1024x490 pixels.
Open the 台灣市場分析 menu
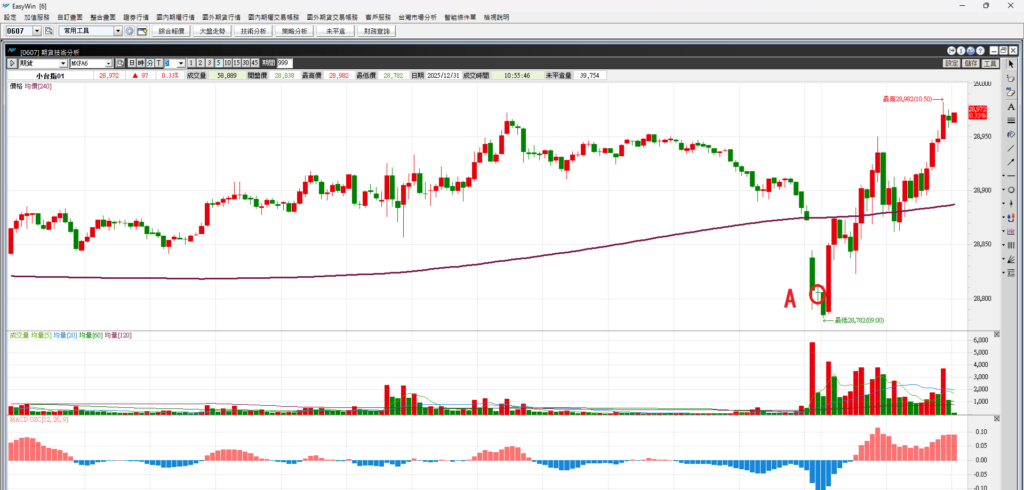(415, 17)
